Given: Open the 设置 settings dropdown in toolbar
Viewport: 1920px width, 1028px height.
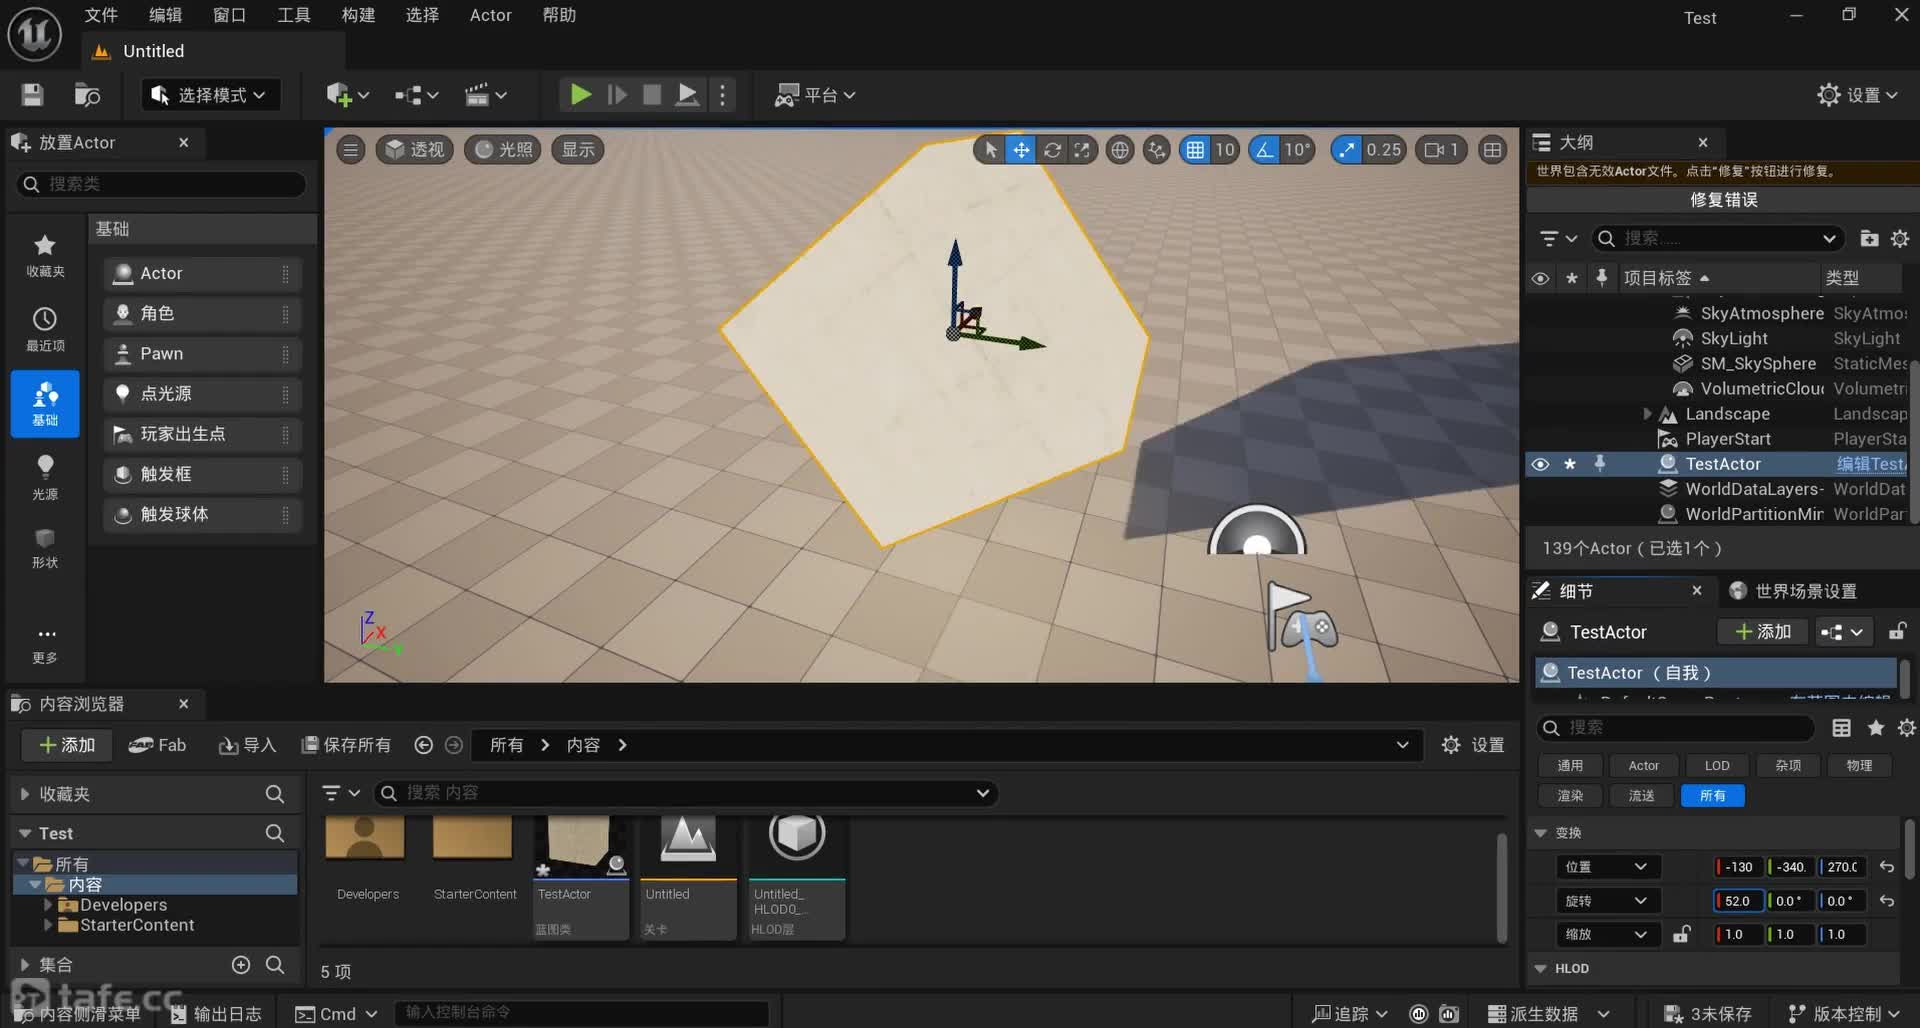Looking at the screenshot, I should coord(1857,95).
